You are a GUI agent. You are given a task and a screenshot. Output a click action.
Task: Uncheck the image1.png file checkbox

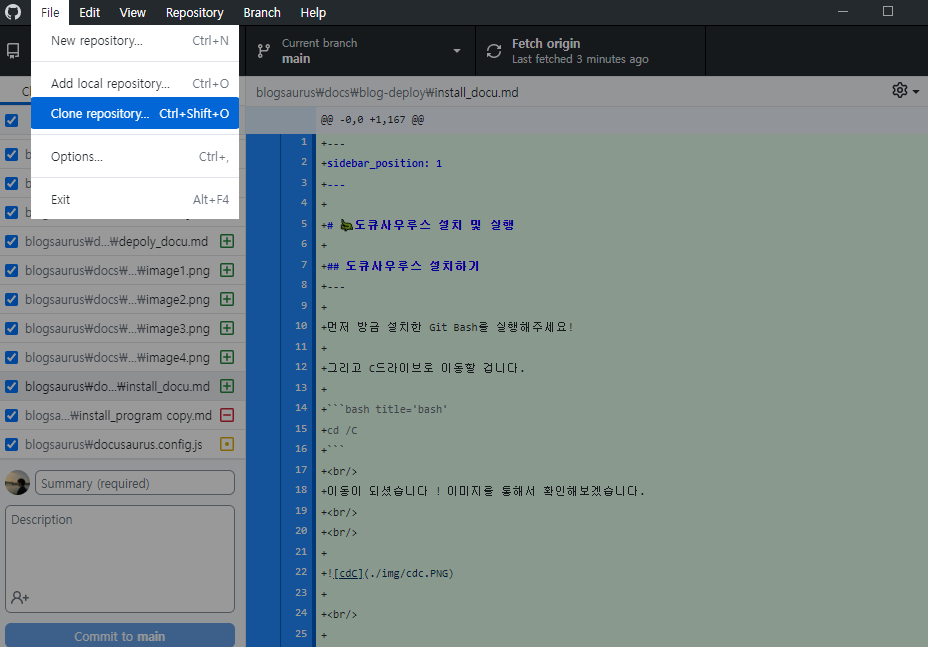pyautogui.click(x=11, y=271)
